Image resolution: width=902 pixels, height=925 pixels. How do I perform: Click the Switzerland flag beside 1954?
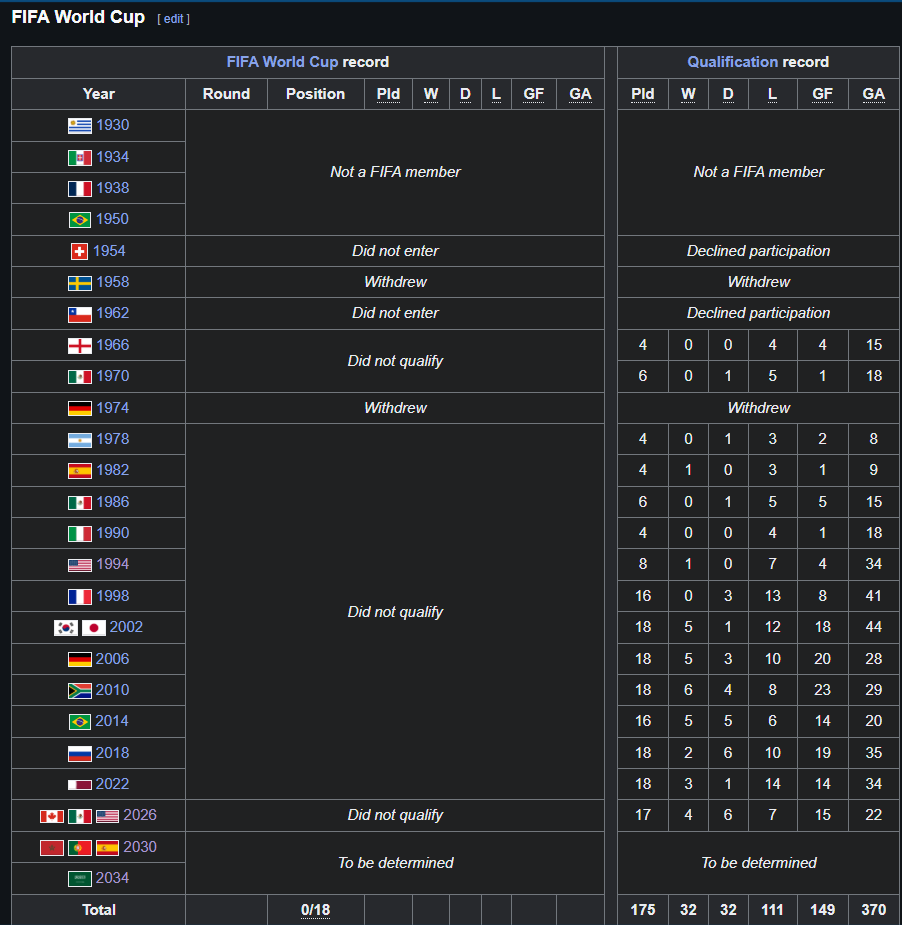79,251
